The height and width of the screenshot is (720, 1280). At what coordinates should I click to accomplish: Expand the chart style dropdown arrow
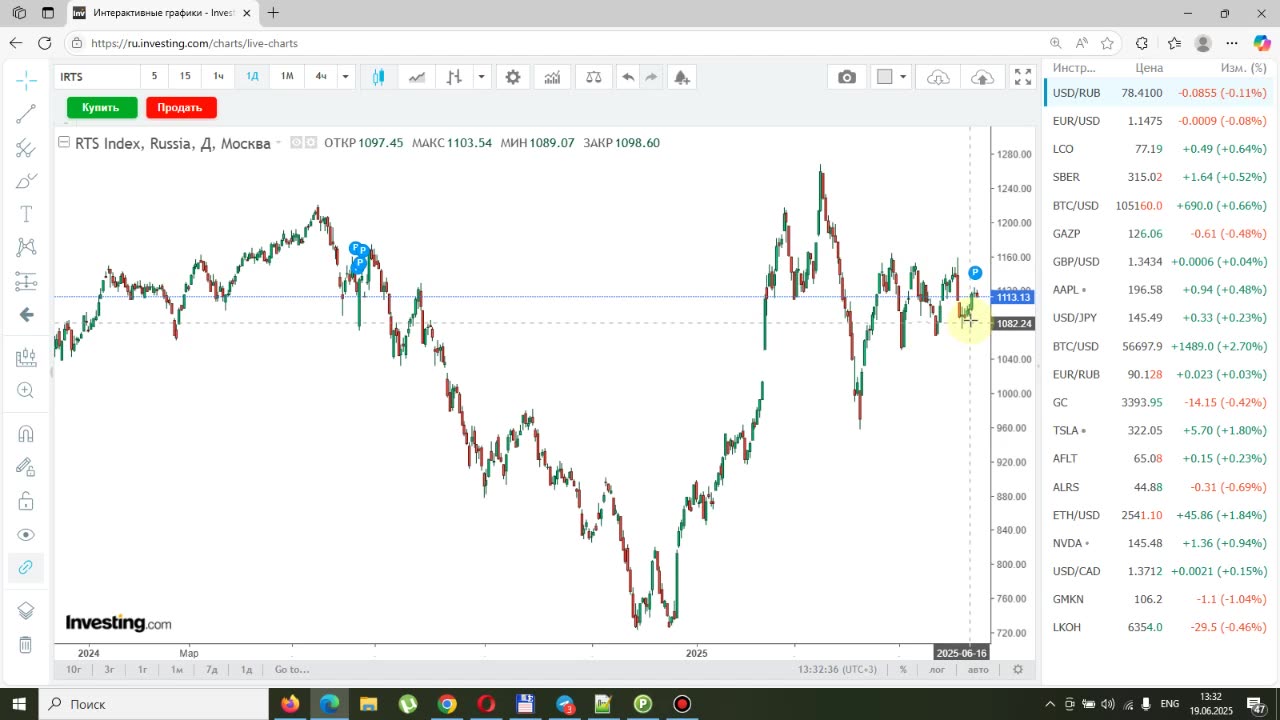coord(481,77)
